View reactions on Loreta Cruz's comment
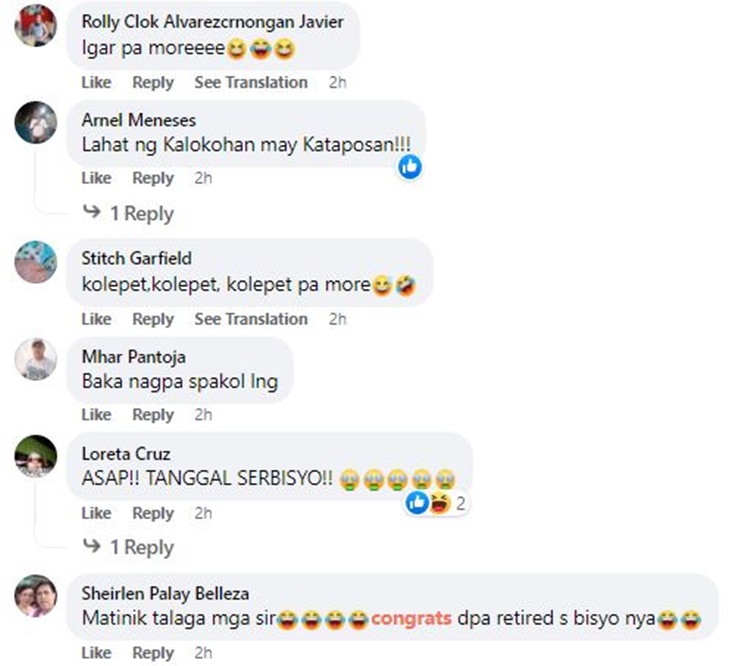The width and height of the screenshot is (750, 666). point(435,503)
